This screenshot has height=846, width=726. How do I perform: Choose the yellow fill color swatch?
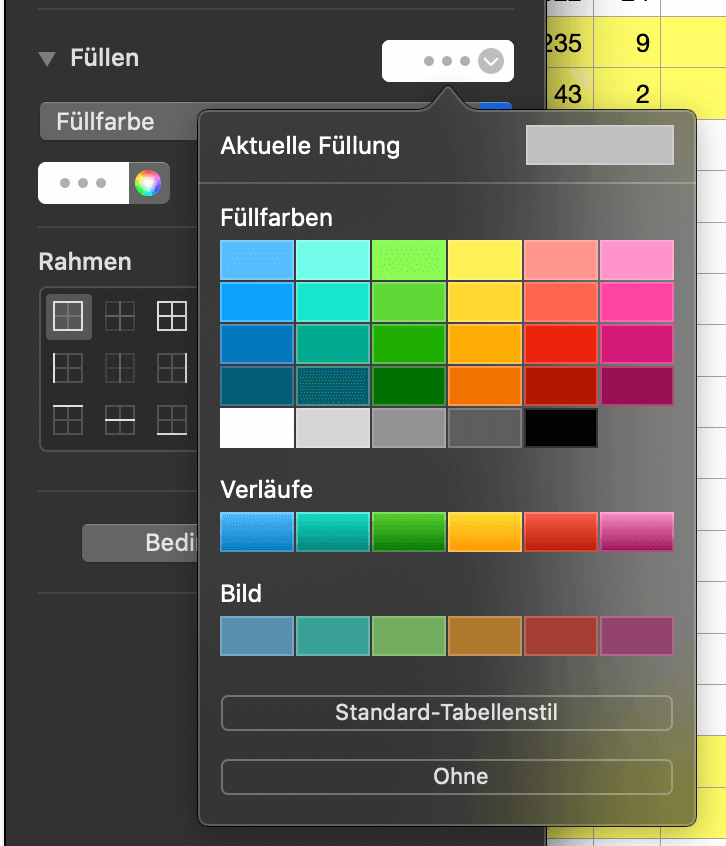tap(485, 260)
